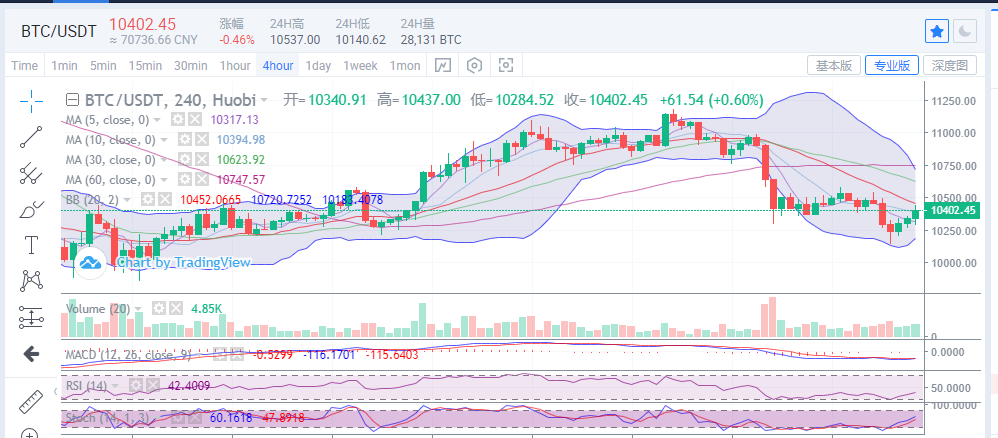Toggle night mode moon button

(965, 31)
